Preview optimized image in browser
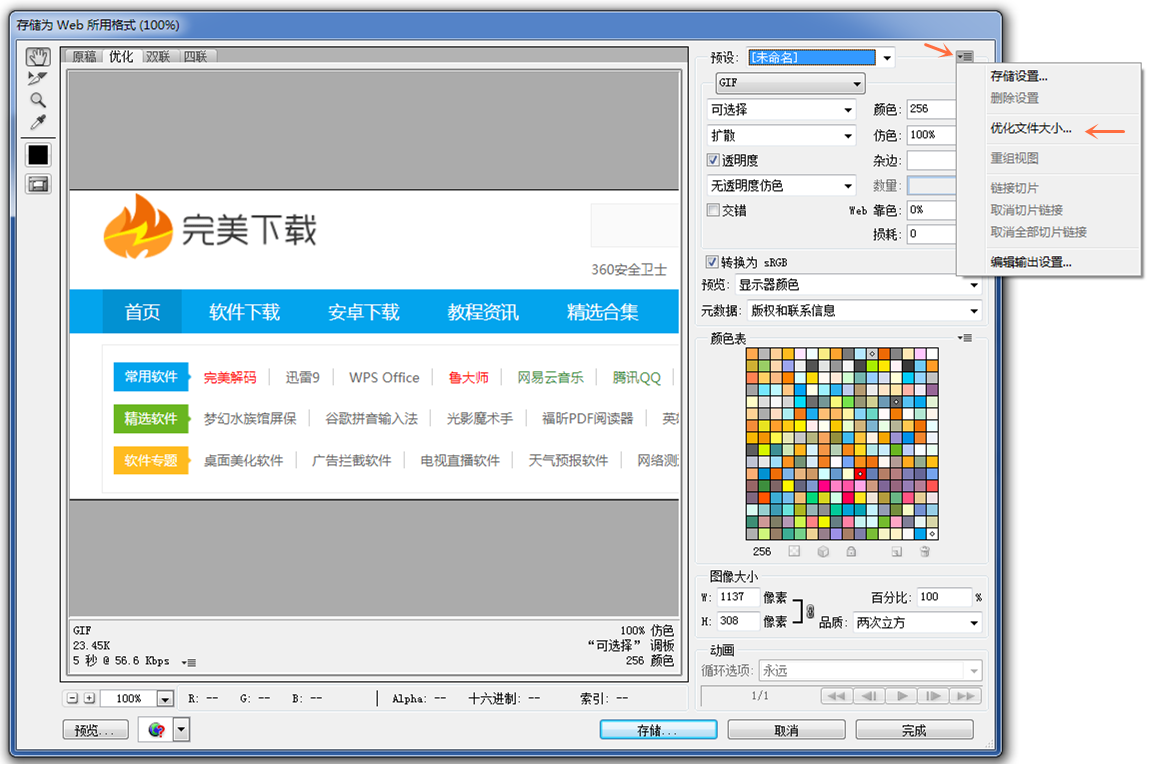 click(158, 729)
